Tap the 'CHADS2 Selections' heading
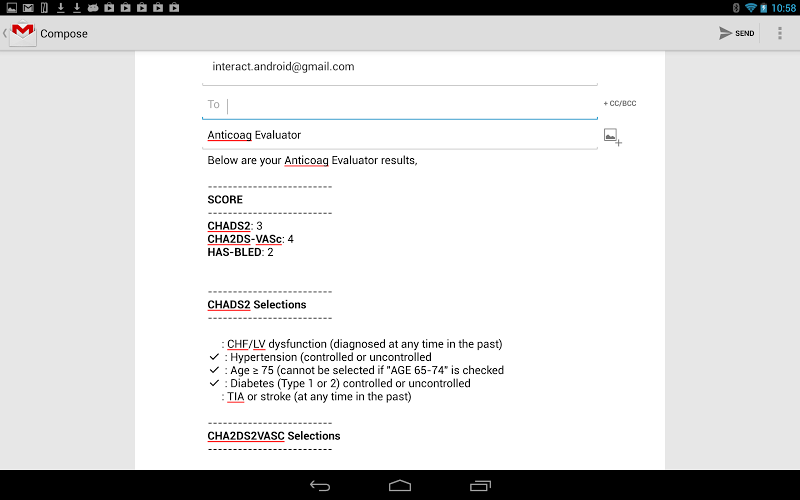800x500 pixels. click(x=257, y=305)
